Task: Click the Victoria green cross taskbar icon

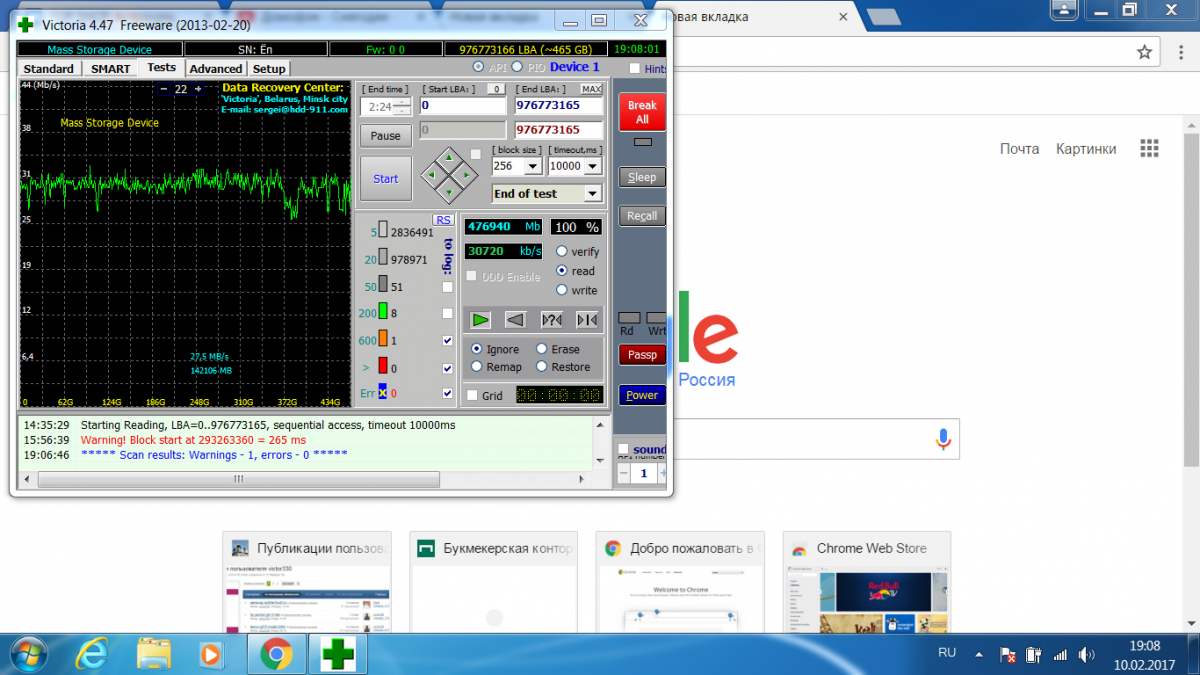Action: pos(337,654)
